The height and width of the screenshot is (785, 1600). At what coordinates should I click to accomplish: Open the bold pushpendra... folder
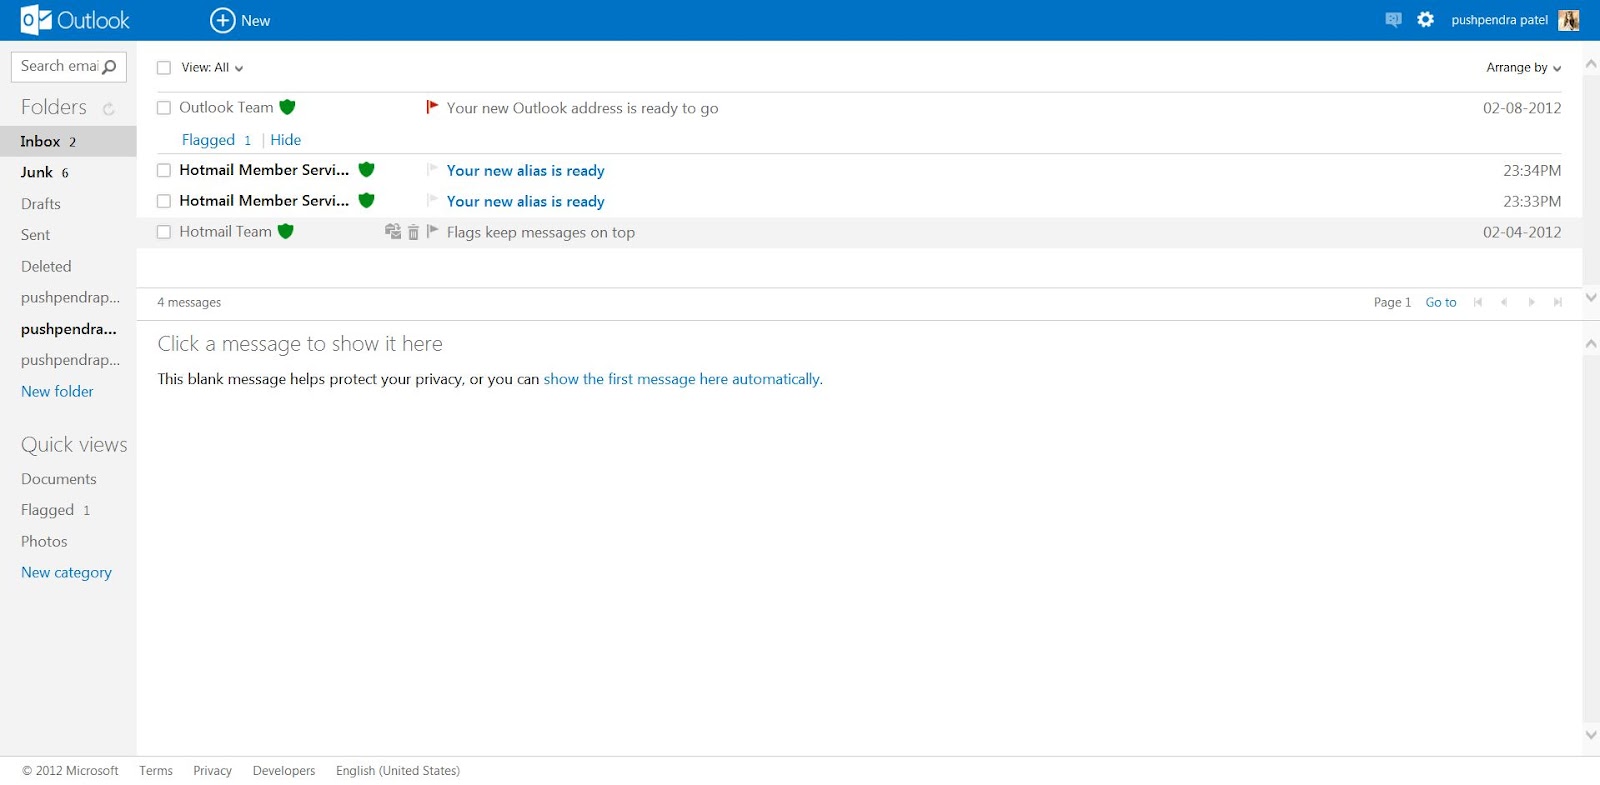68,329
